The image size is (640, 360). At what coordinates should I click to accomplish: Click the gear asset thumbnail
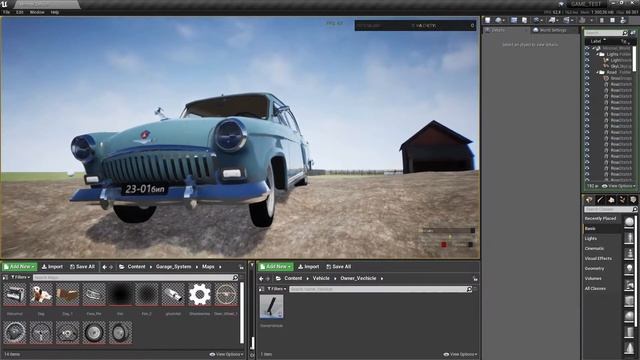pyautogui.click(x=200, y=295)
